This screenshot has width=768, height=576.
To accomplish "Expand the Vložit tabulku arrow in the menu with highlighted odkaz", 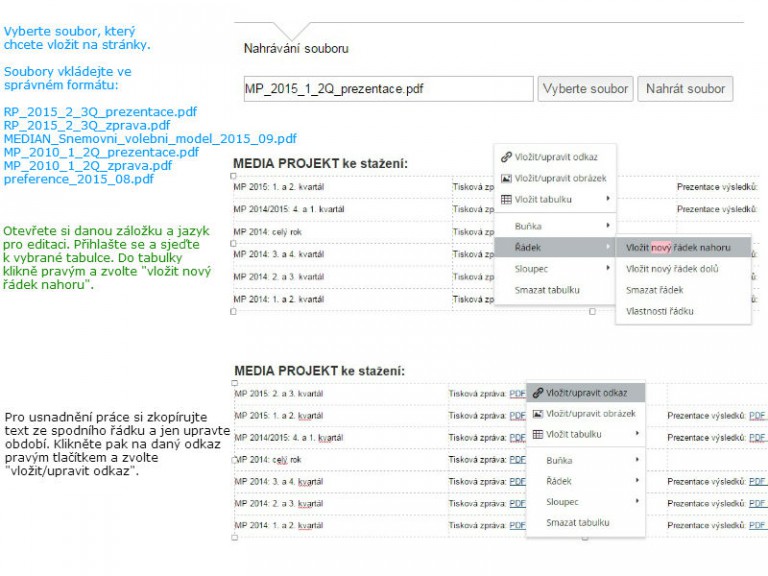I will [x=638, y=435].
